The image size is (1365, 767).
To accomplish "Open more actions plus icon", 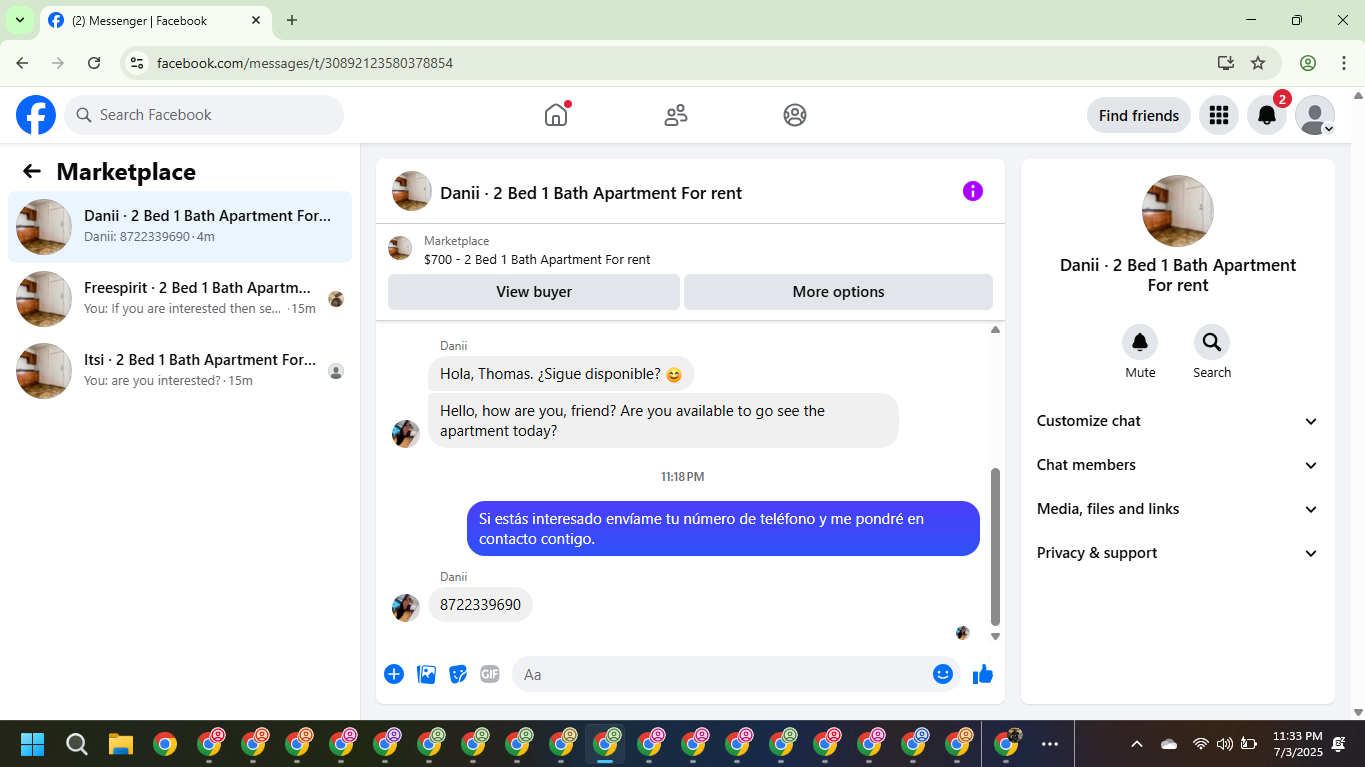I will pyautogui.click(x=394, y=674).
